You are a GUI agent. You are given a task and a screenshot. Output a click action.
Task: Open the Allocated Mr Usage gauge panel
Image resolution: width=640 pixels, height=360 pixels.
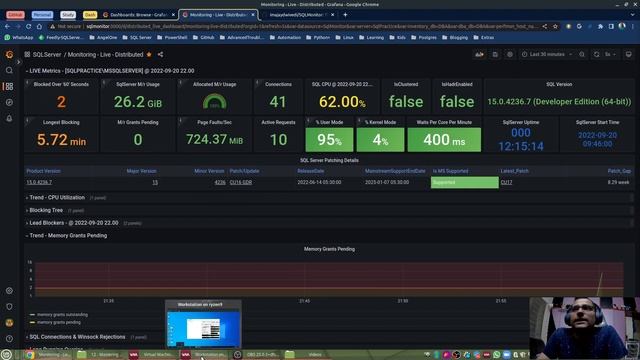pyautogui.click(x=215, y=97)
